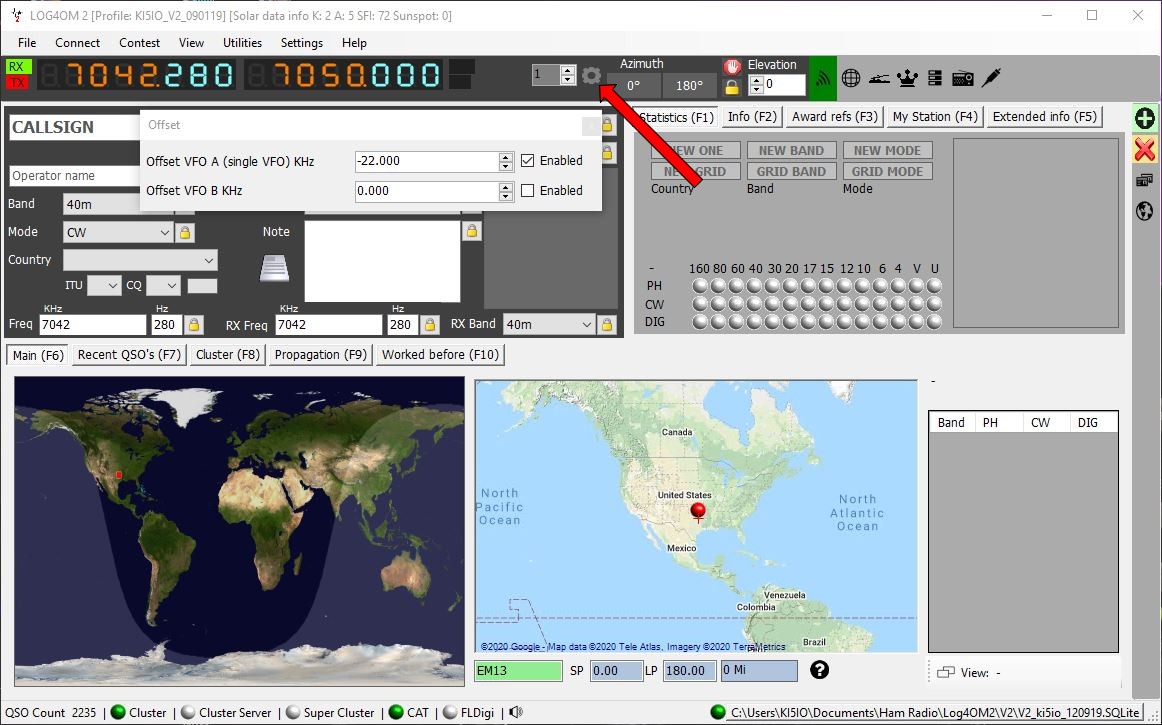Click the speaker icon in status bar
Image resolution: width=1162 pixels, height=725 pixels.
click(517, 712)
